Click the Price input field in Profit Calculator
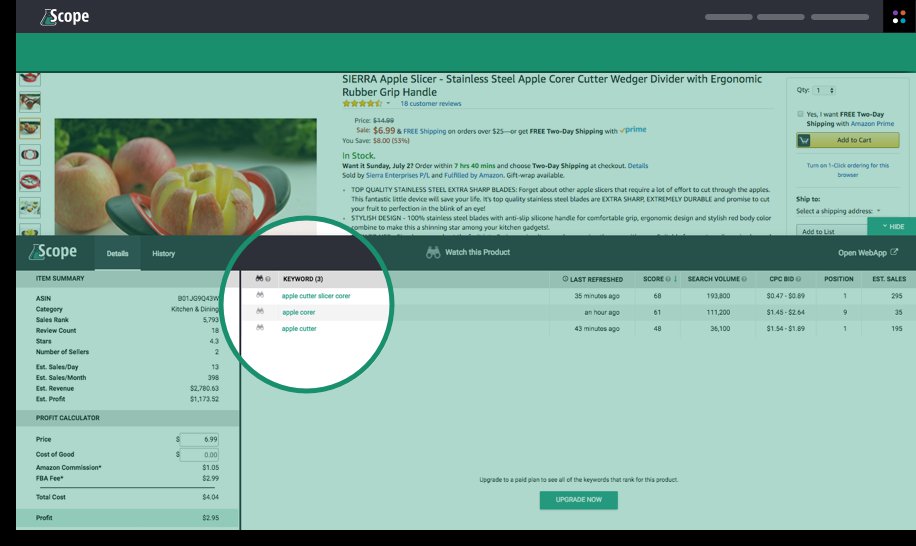The width and height of the screenshot is (916, 546). coord(199,439)
